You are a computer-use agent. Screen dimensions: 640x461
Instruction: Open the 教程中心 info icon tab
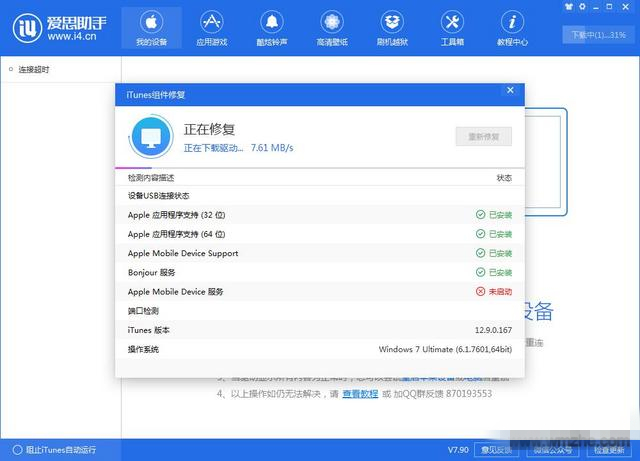tap(512, 28)
